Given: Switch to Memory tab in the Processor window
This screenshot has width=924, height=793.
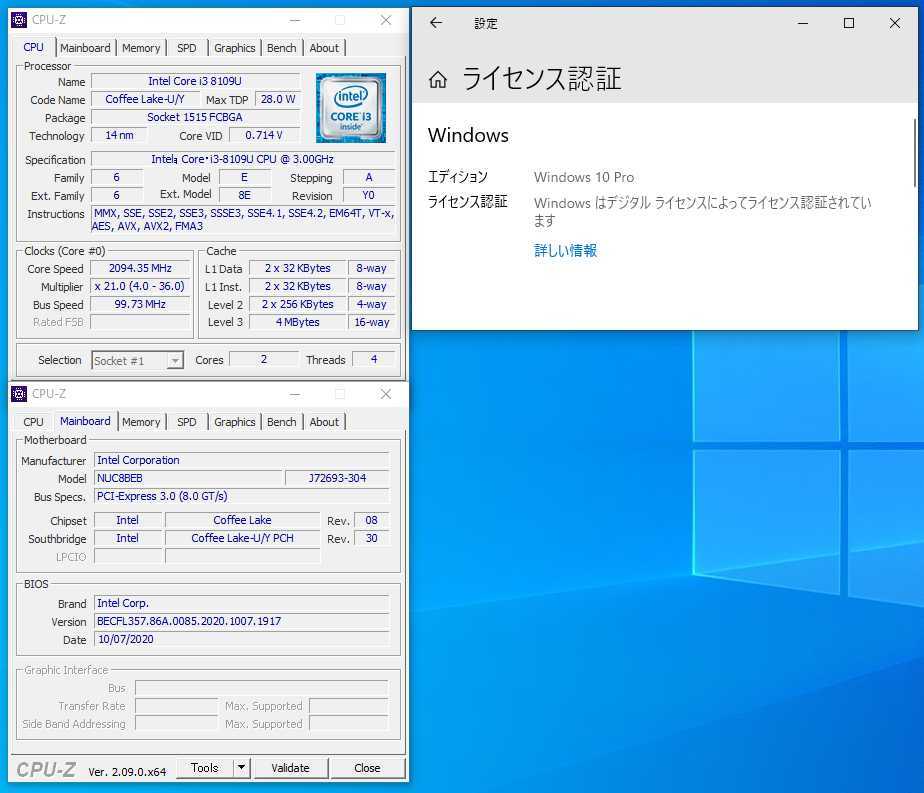Looking at the screenshot, I should [x=141, y=48].
